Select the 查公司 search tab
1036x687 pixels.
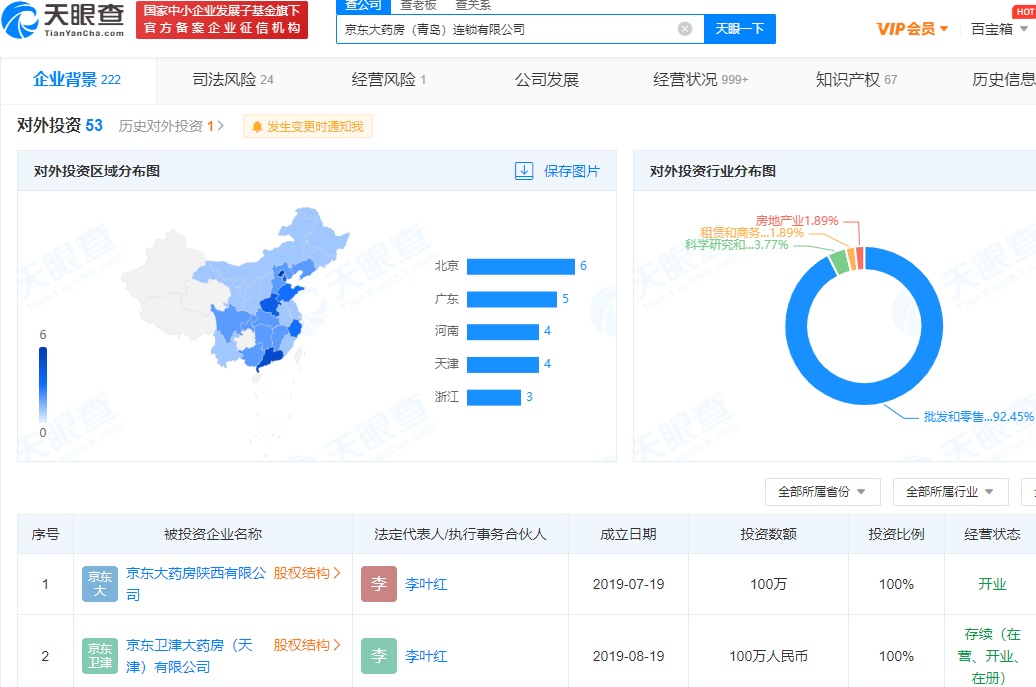coord(363,6)
